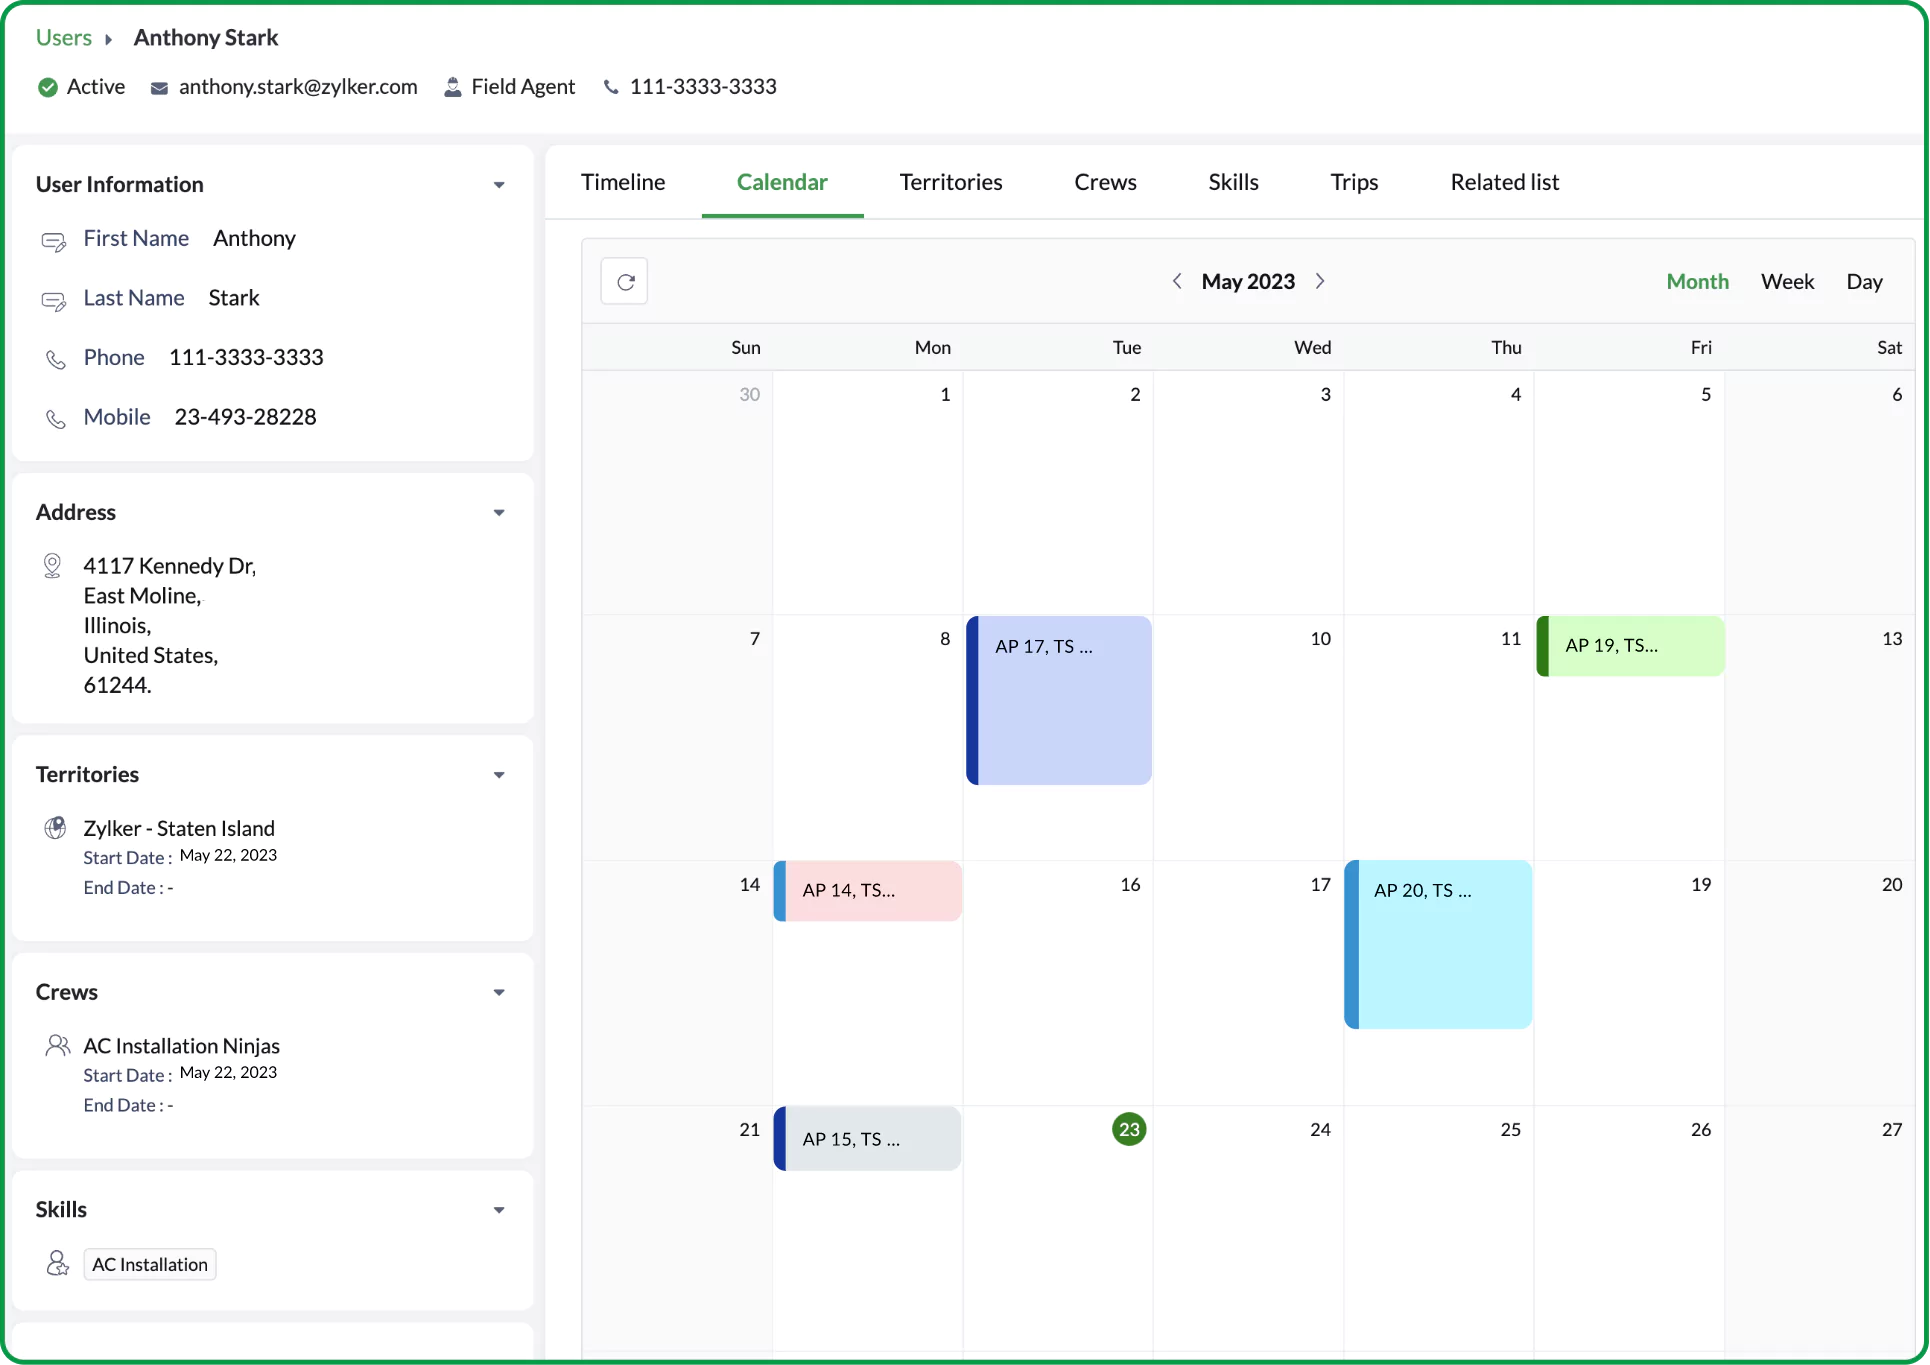Go to next month arrow
1930x1365 pixels.
click(x=1320, y=281)
